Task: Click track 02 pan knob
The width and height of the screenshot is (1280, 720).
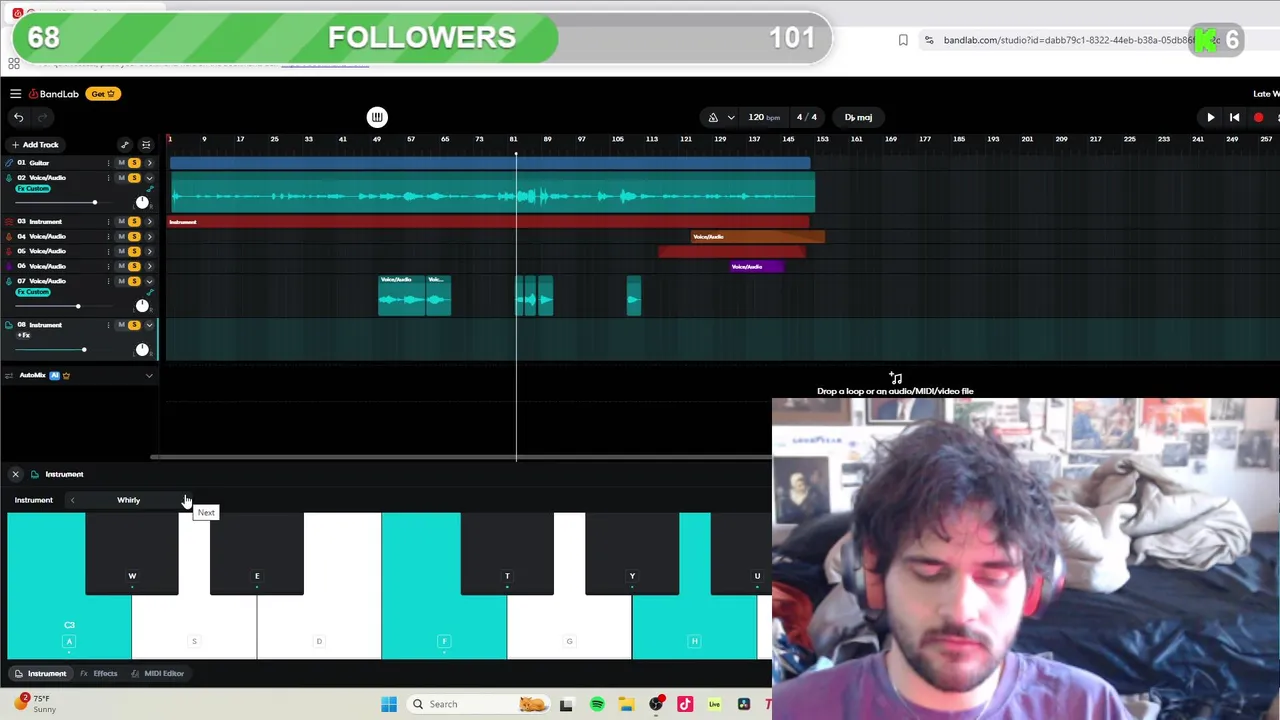Action: point(142,202)
